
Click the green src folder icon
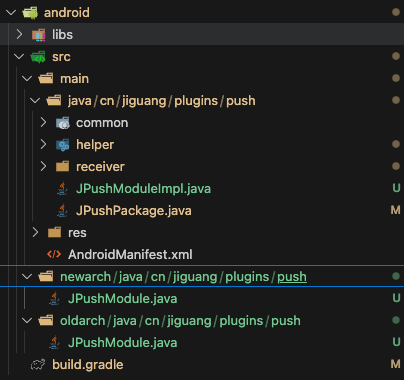coord(38,57)
